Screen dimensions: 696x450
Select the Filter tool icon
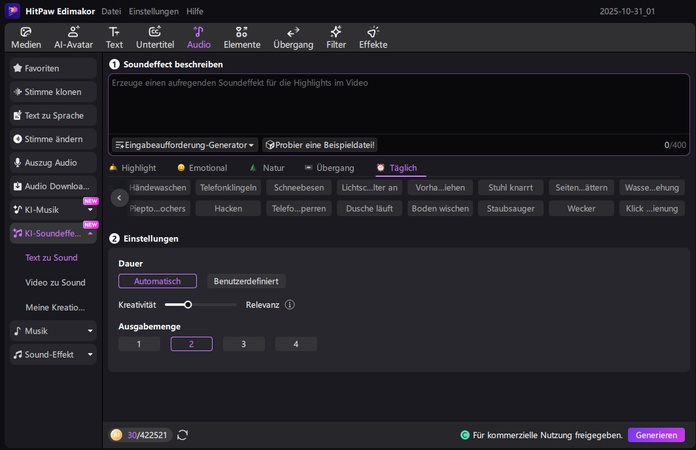336,37
